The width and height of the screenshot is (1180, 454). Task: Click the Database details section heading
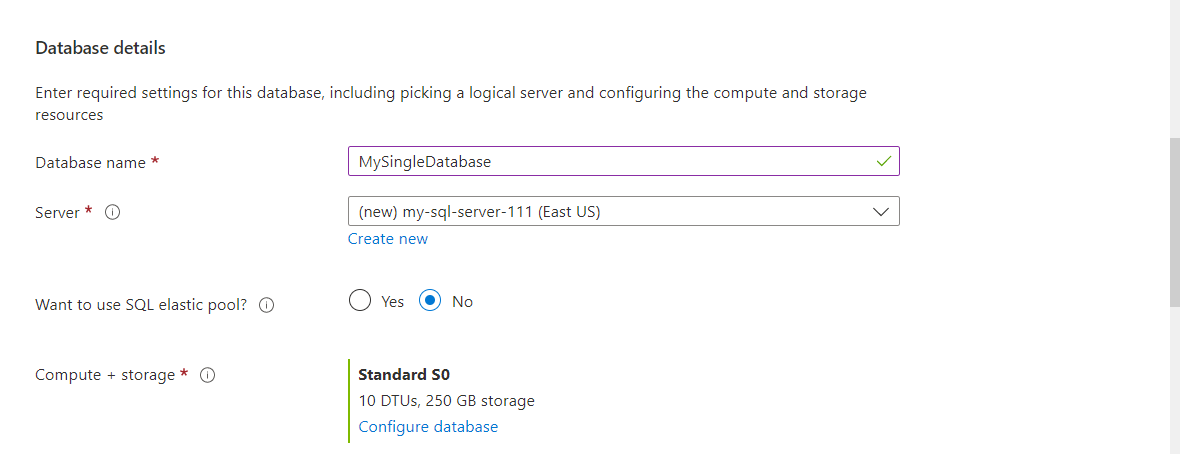click(x=100, y=48)
